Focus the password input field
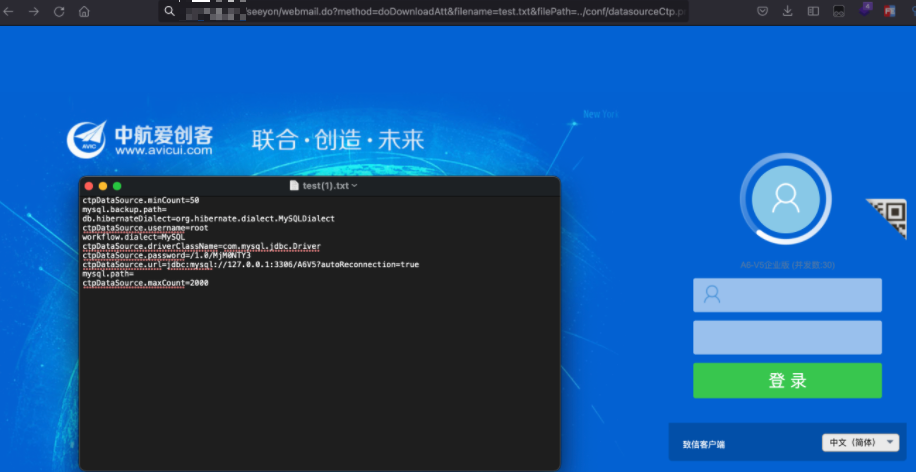The height and width of the screenshot is (472, 916). point(787,337)
